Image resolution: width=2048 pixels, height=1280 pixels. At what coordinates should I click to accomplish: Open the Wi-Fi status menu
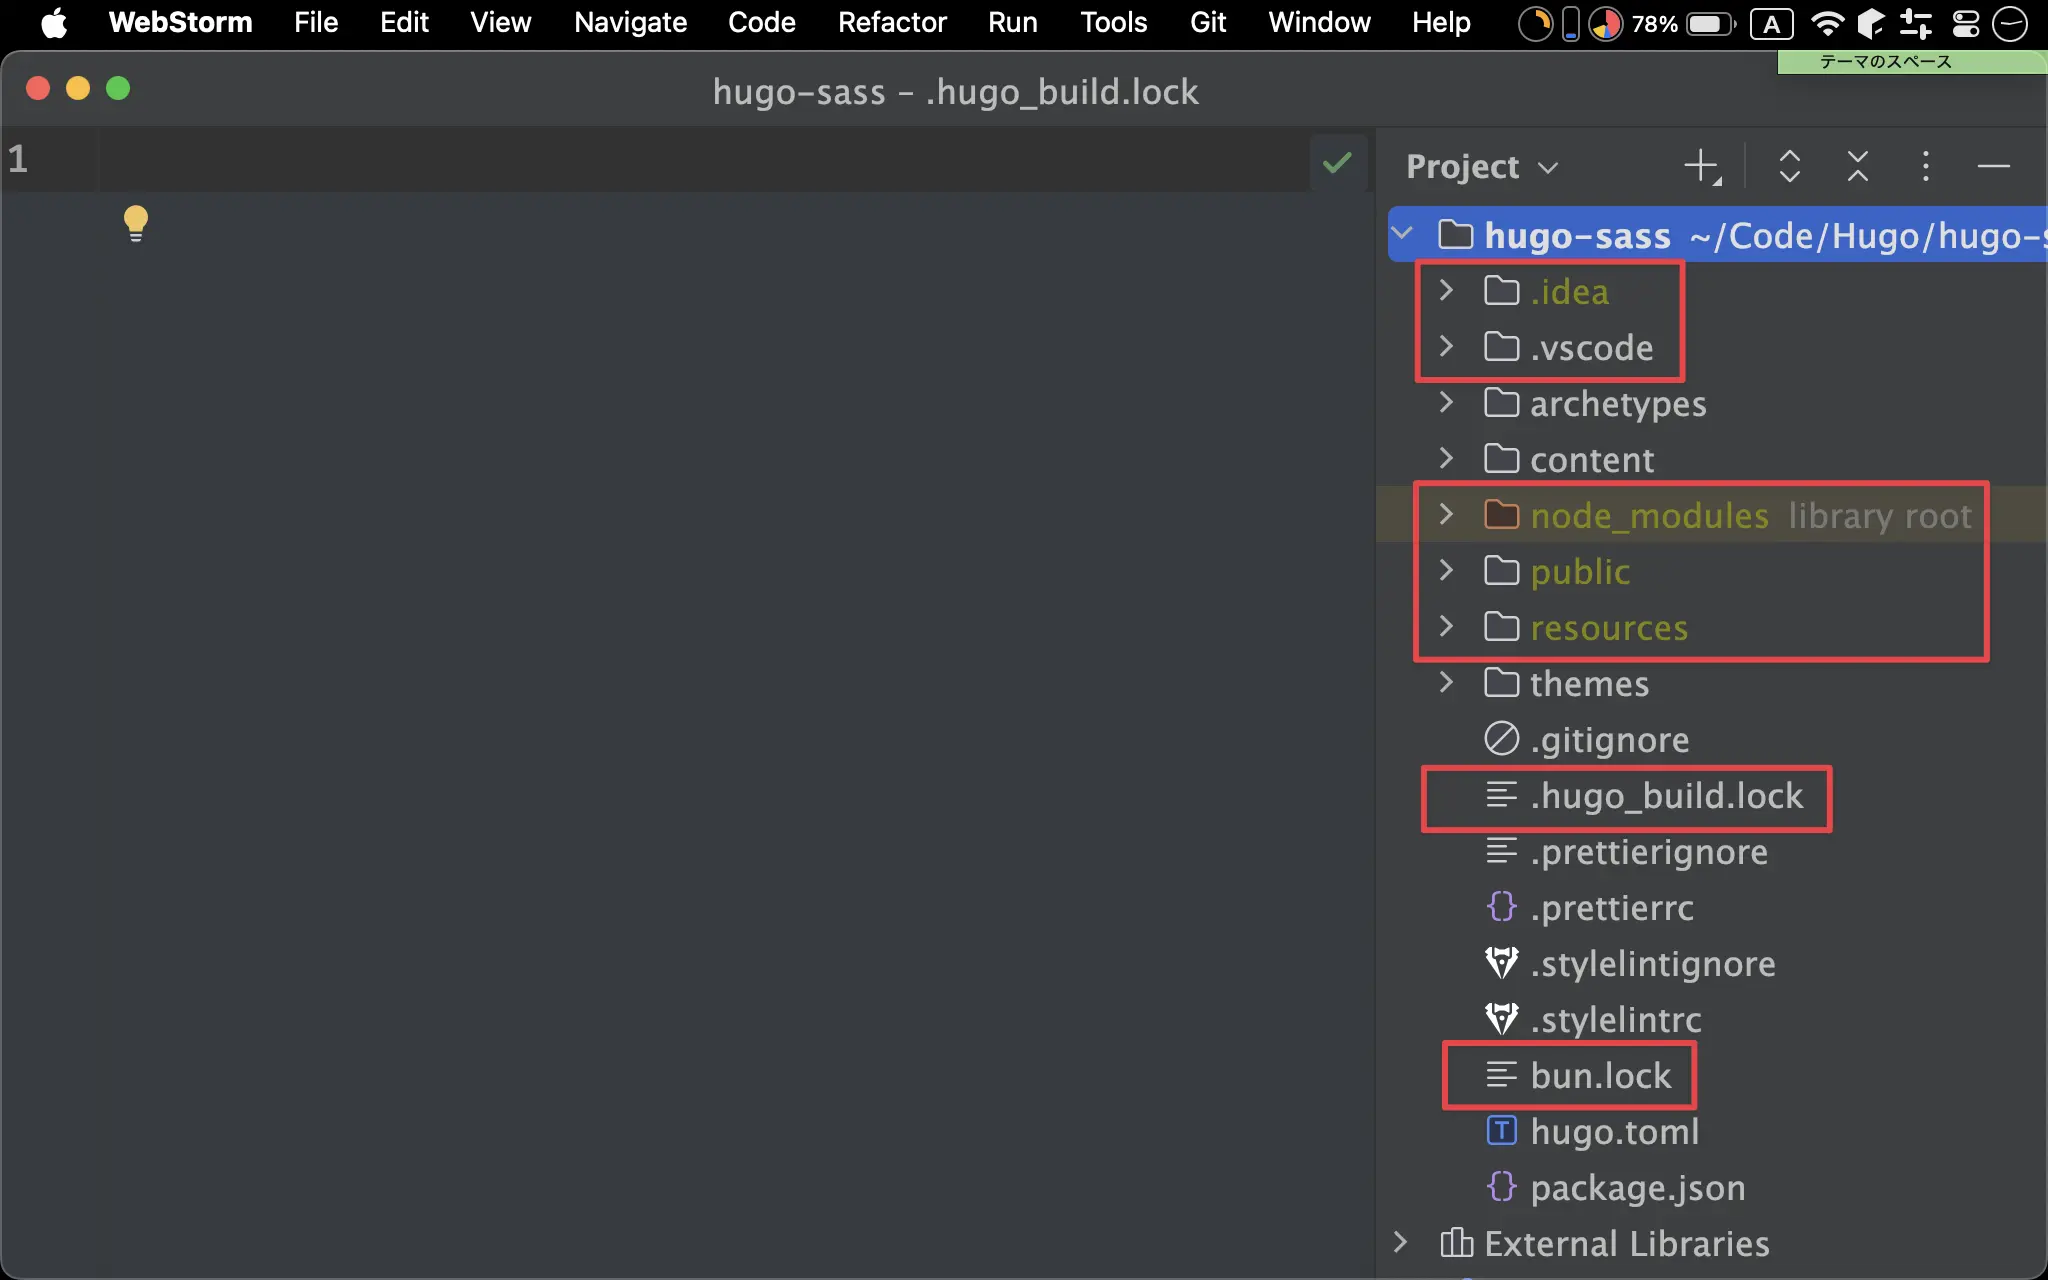pos(1826,23)
